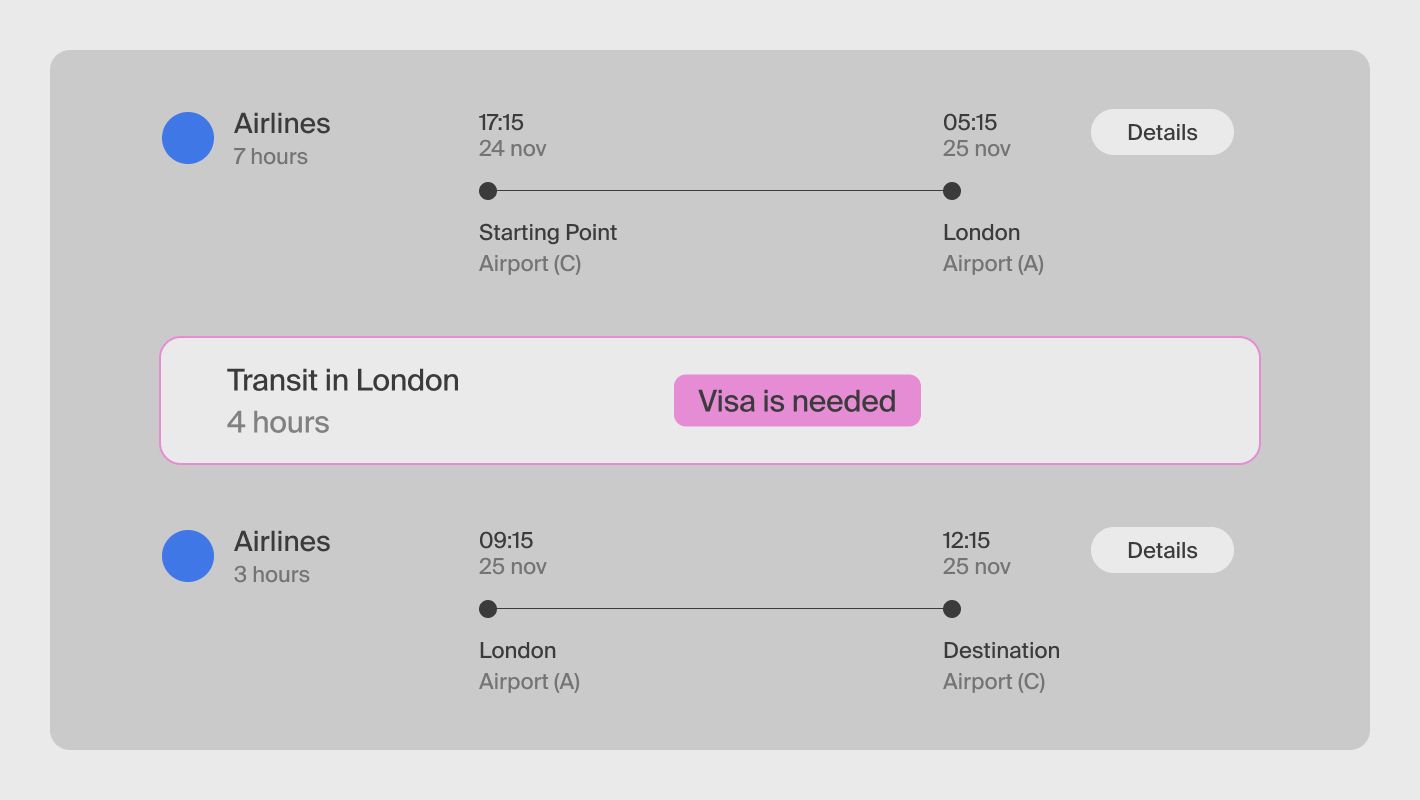Open Details for the 7 hours flight
This screenshot has height=800, width=1420.
point(1162,132)
